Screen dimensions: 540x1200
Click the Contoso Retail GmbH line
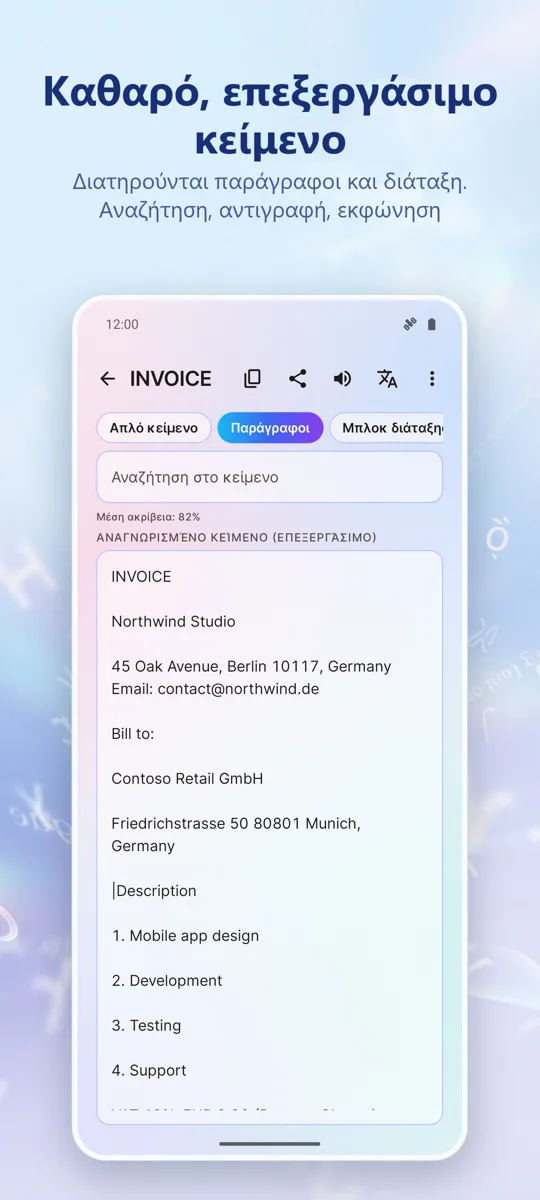point(187,778)
